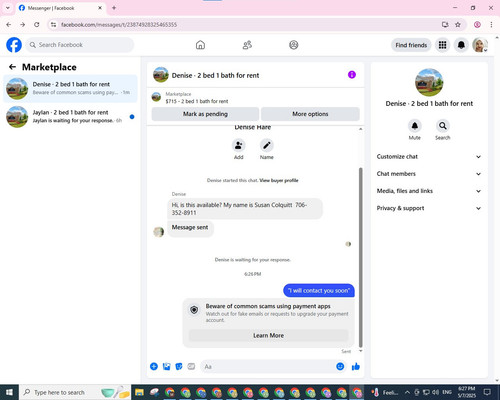Click the Aa message input box
This screenshot has height=400, width=500.
point(268,367)
